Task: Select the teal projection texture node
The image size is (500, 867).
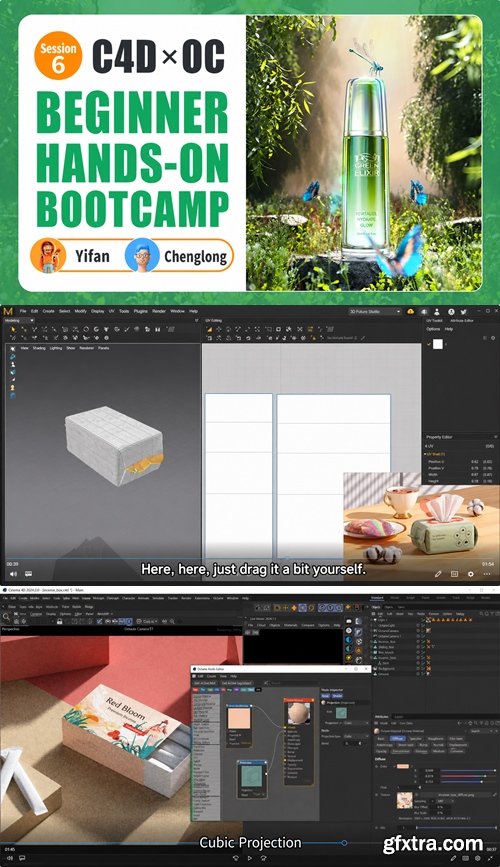Action: (253, 781)
